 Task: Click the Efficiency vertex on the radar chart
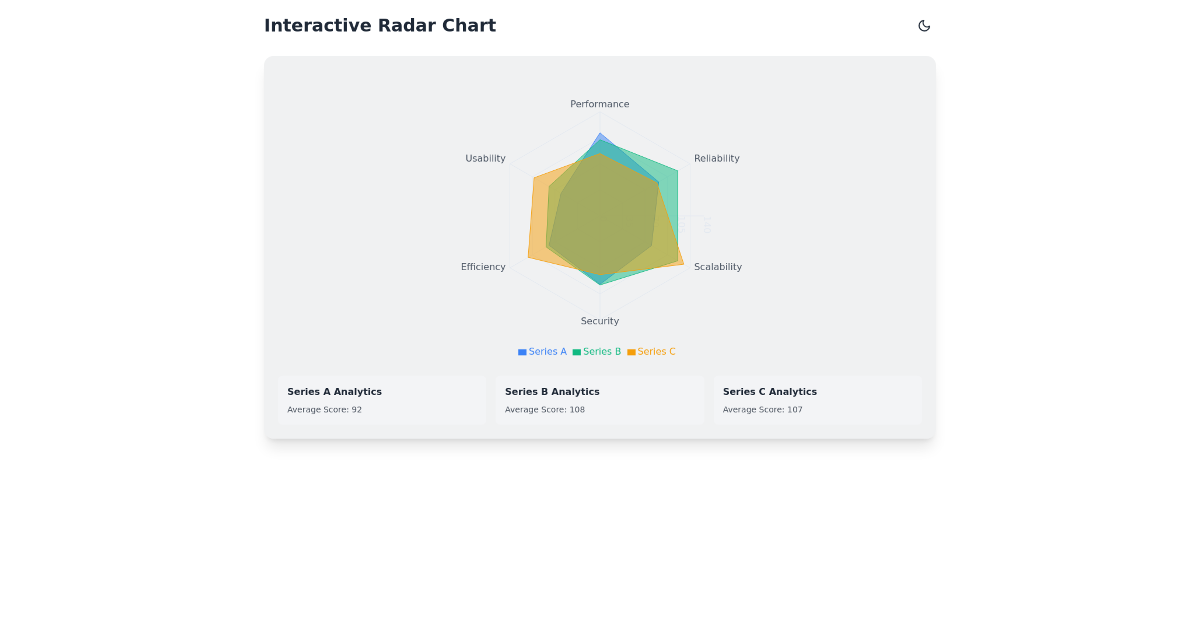[483, 267]
